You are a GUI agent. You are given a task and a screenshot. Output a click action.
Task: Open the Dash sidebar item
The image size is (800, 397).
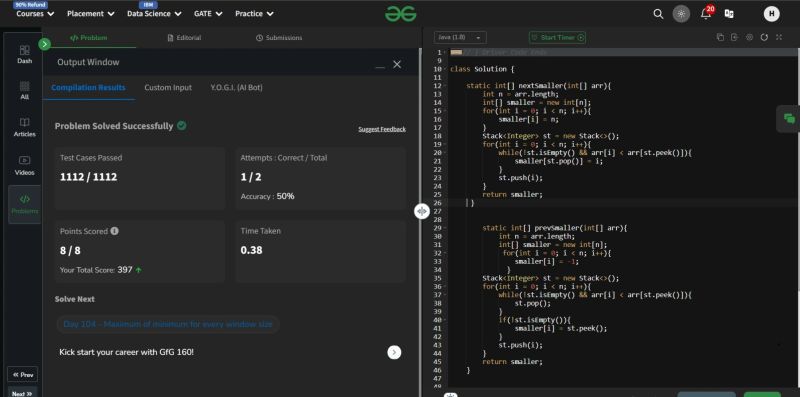(x=24, y=55)
